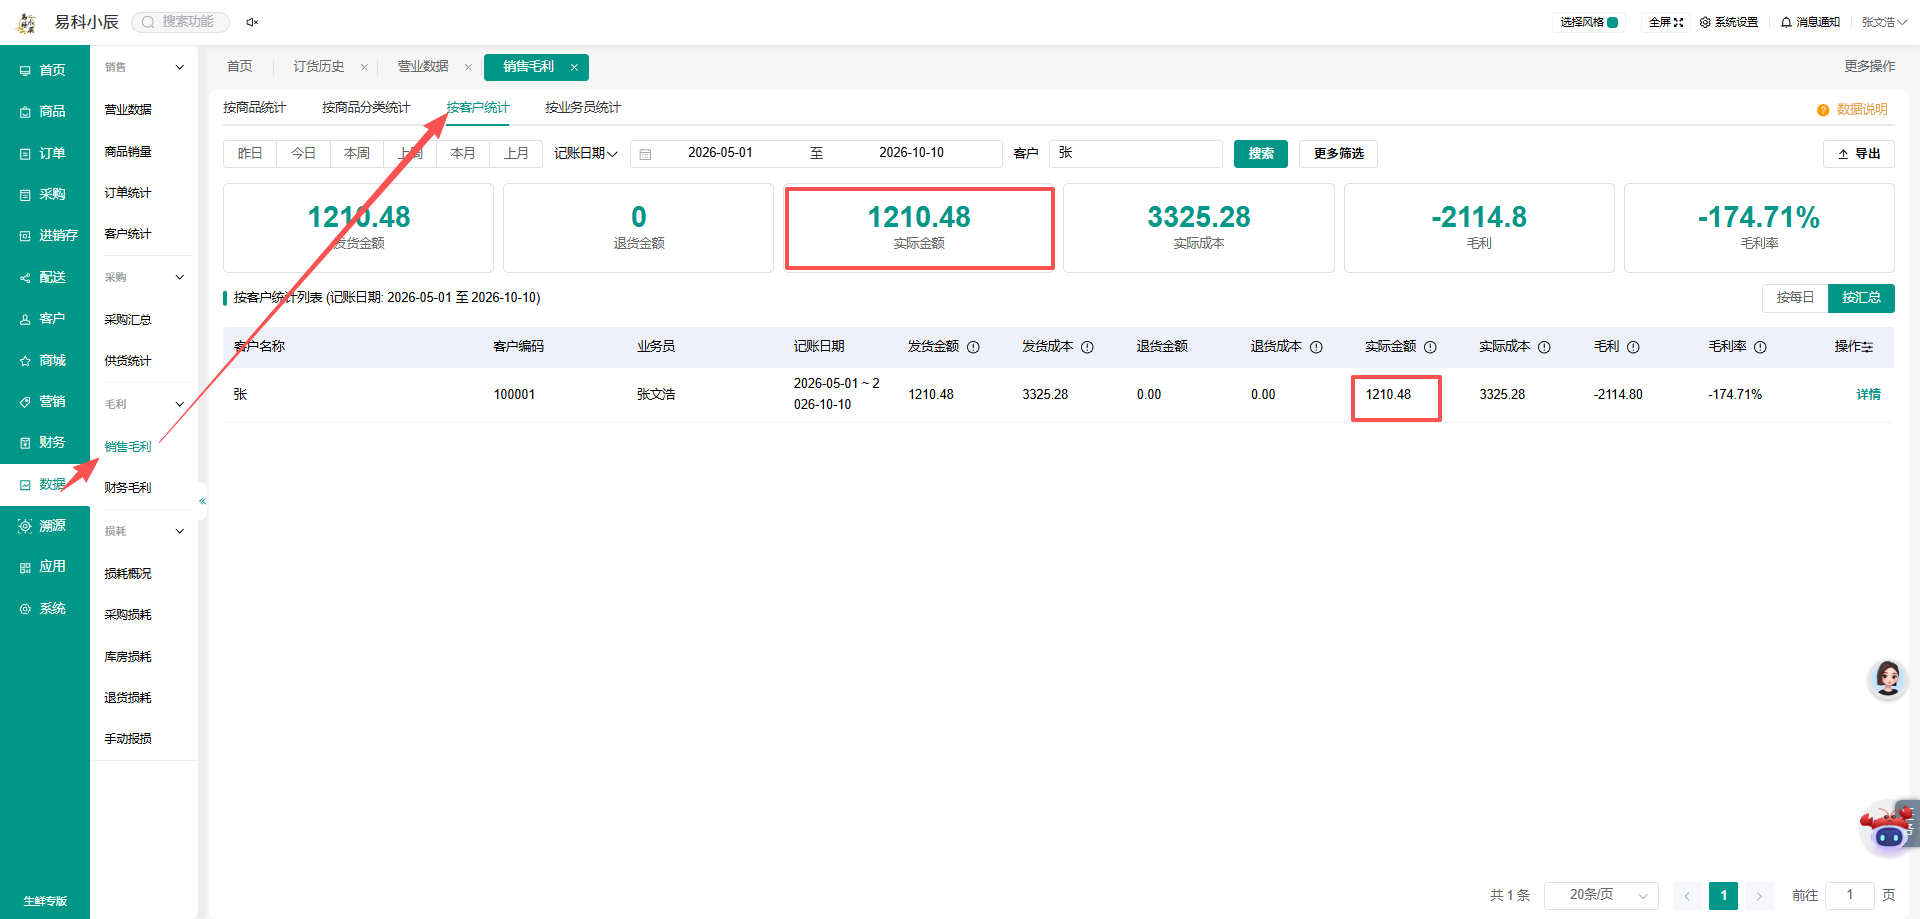Switch list view to 按每日
This screenshot has width=1920, height=919.
click(x=1795, y=297)
